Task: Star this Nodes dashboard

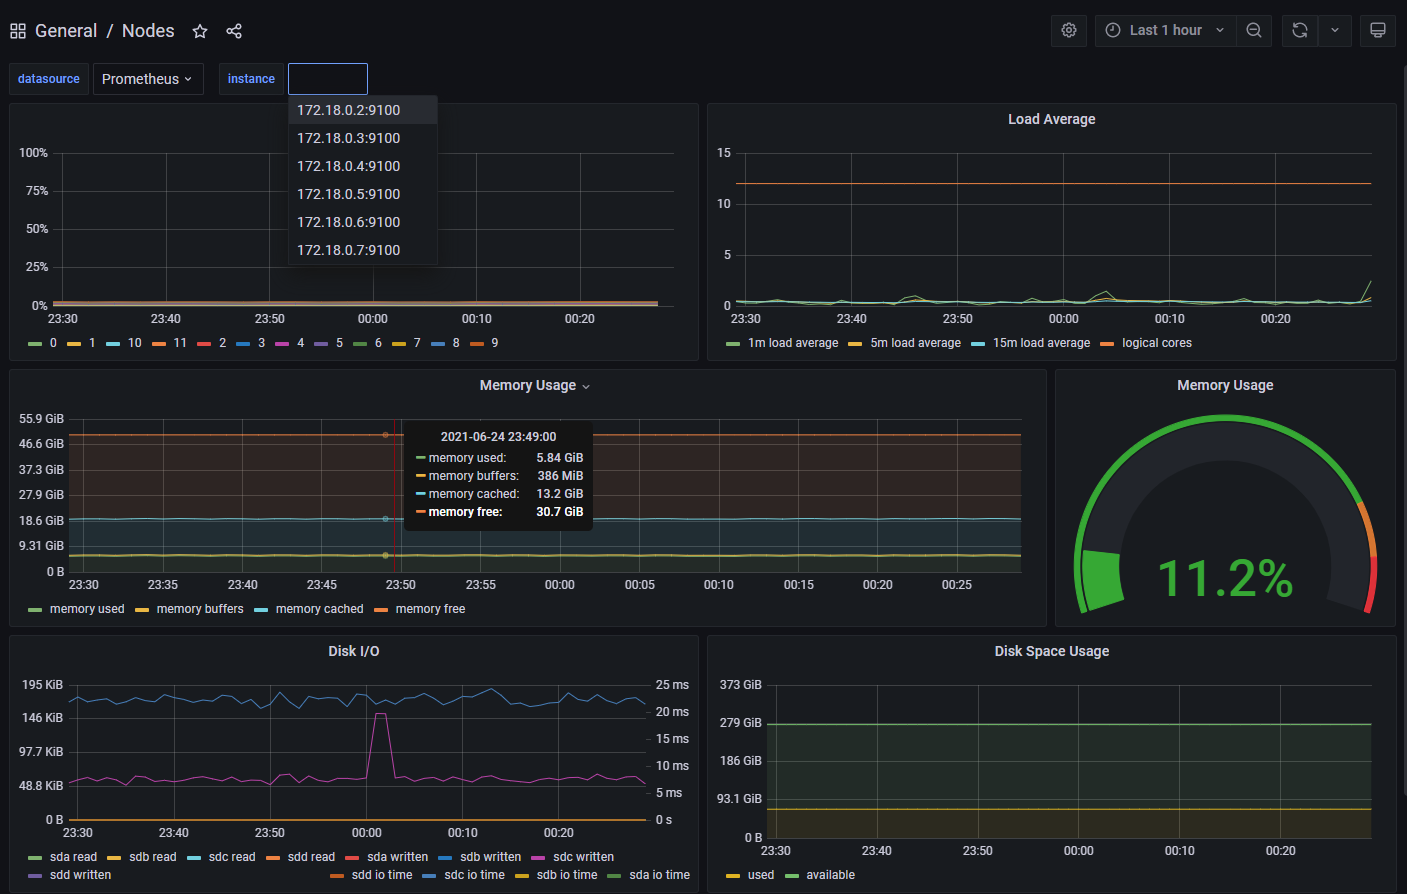Action: (x=199, y=31)
